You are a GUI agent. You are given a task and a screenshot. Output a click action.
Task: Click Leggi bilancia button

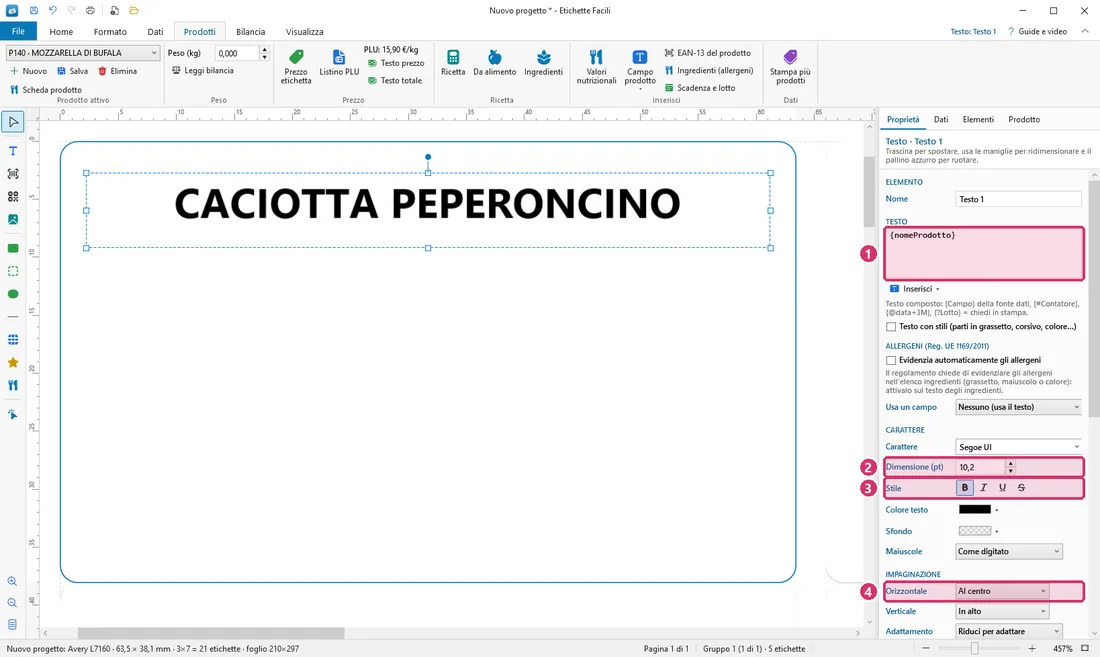tap(203, 70)
